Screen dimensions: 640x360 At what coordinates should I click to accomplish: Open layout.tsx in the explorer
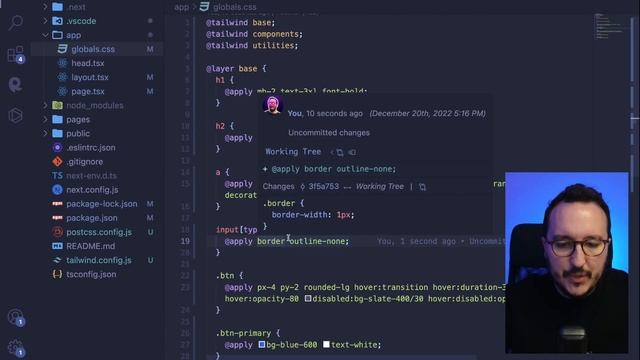[90, 77]
